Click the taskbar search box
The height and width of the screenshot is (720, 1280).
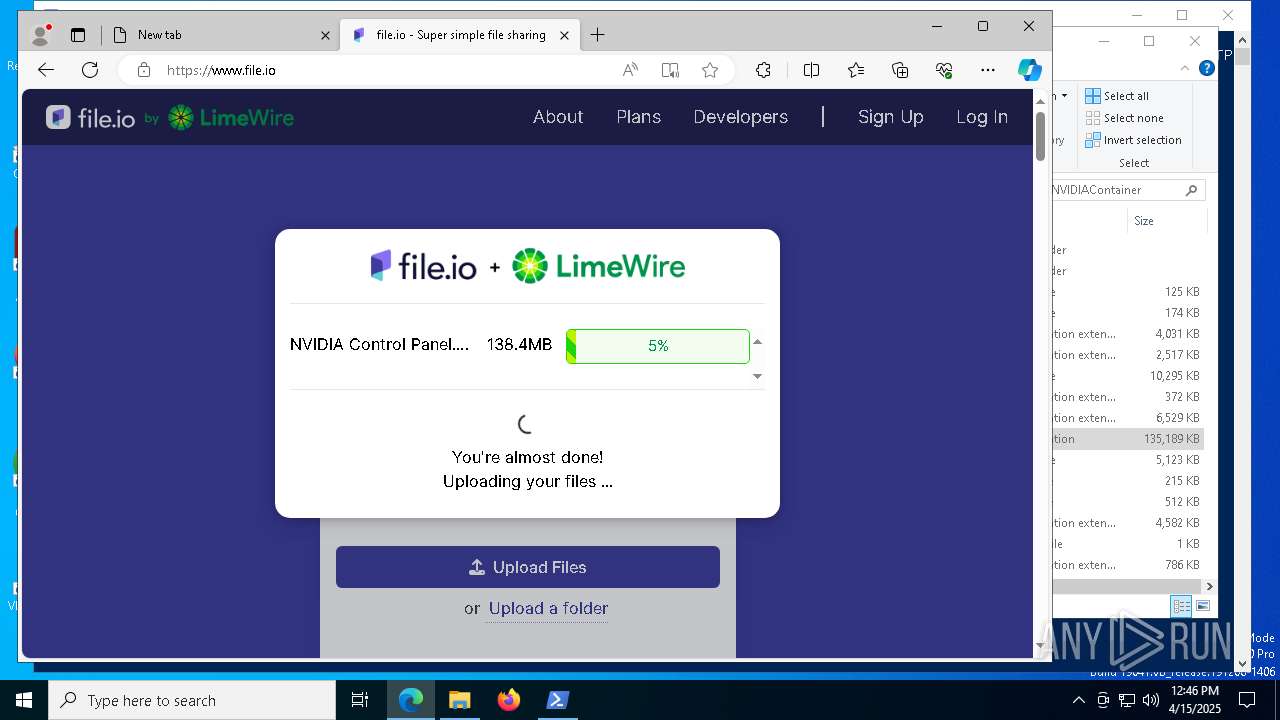coord(192,700)
